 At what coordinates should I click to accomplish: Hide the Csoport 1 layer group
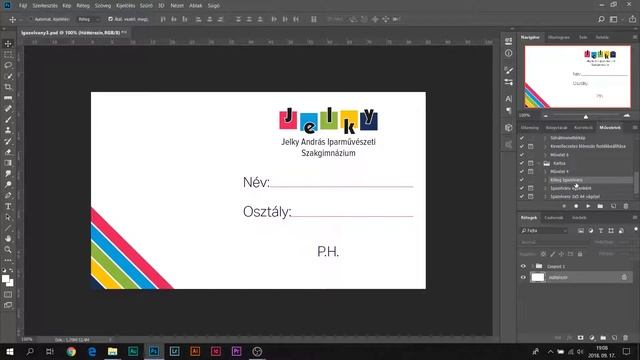(523, 266)
